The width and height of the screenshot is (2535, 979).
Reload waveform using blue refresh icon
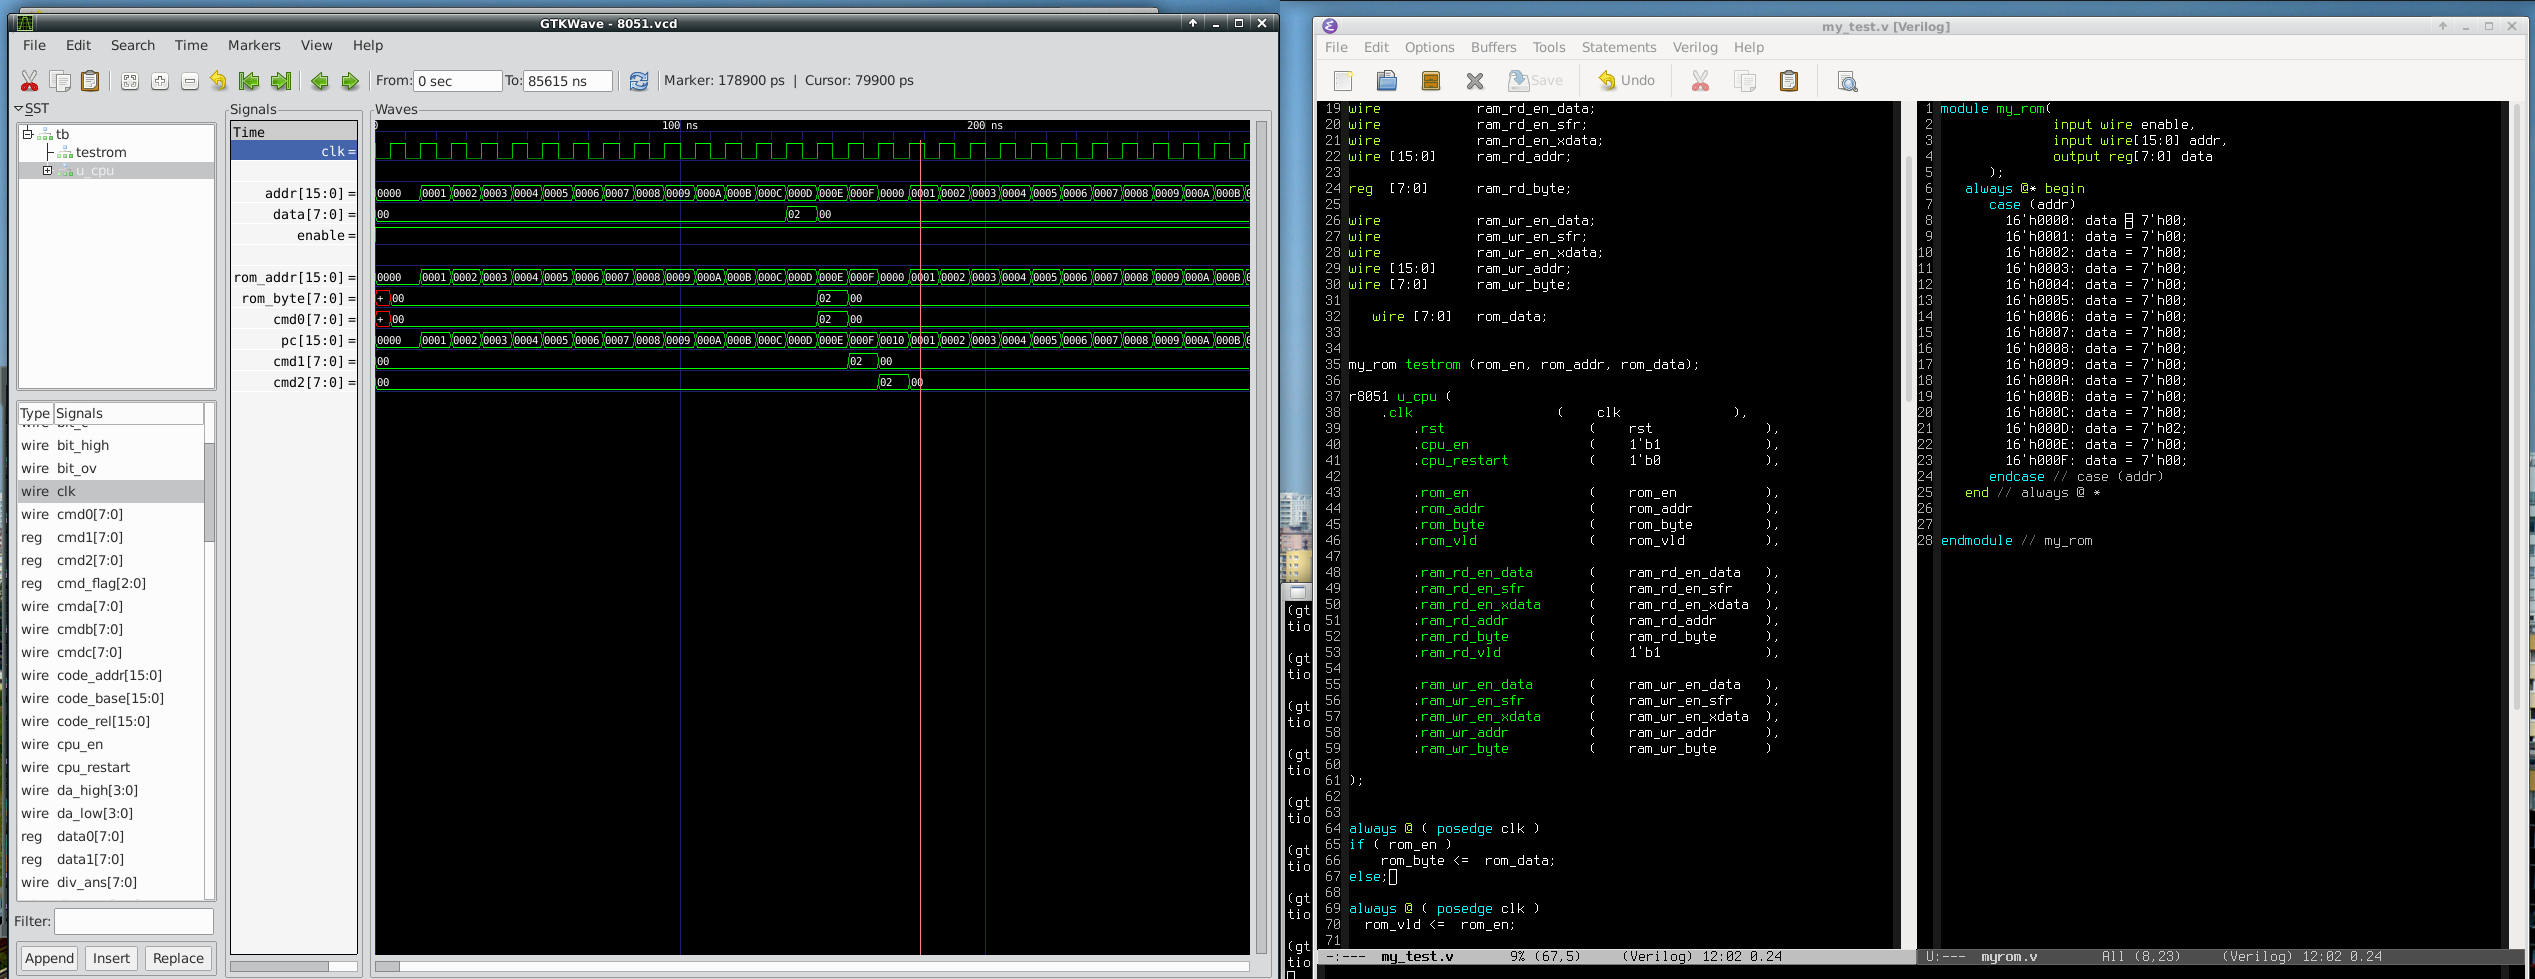(x=639, y=81)
